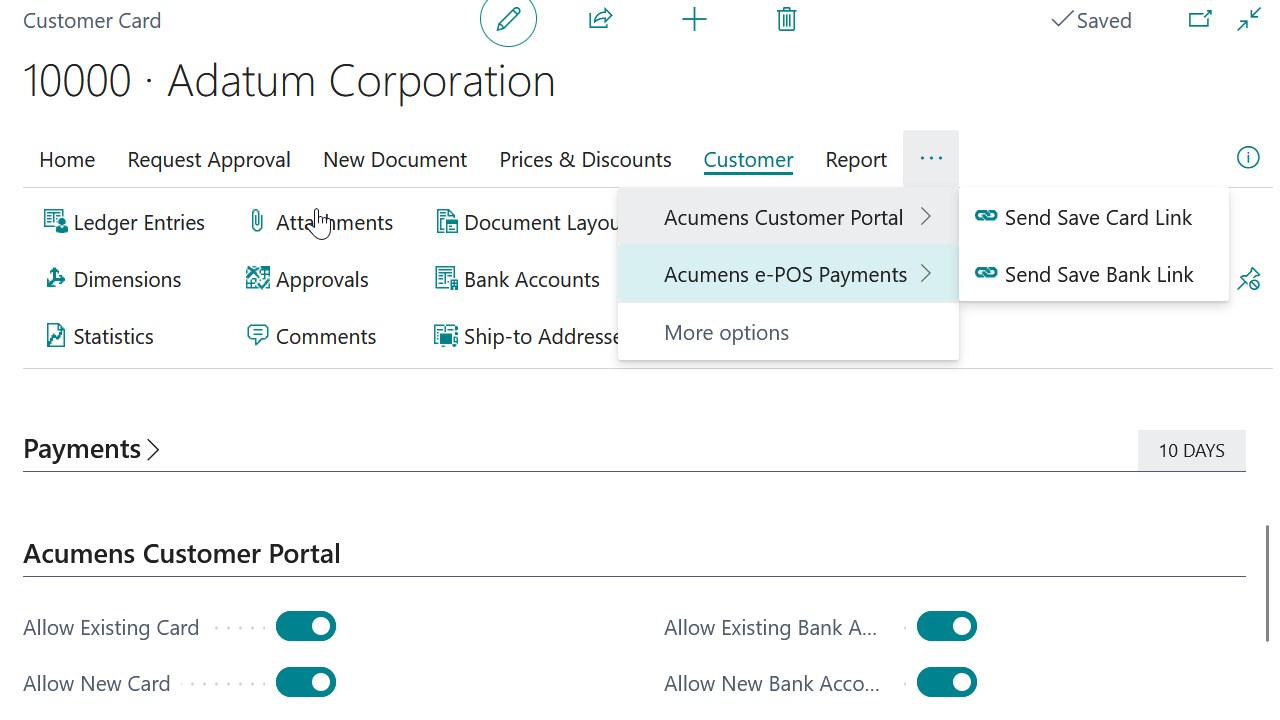The height and width of the screenshot is (720, 1280).
Task: Open the Prices & Discounts menu
Action: pyautogui.click(x=585, y=159)
